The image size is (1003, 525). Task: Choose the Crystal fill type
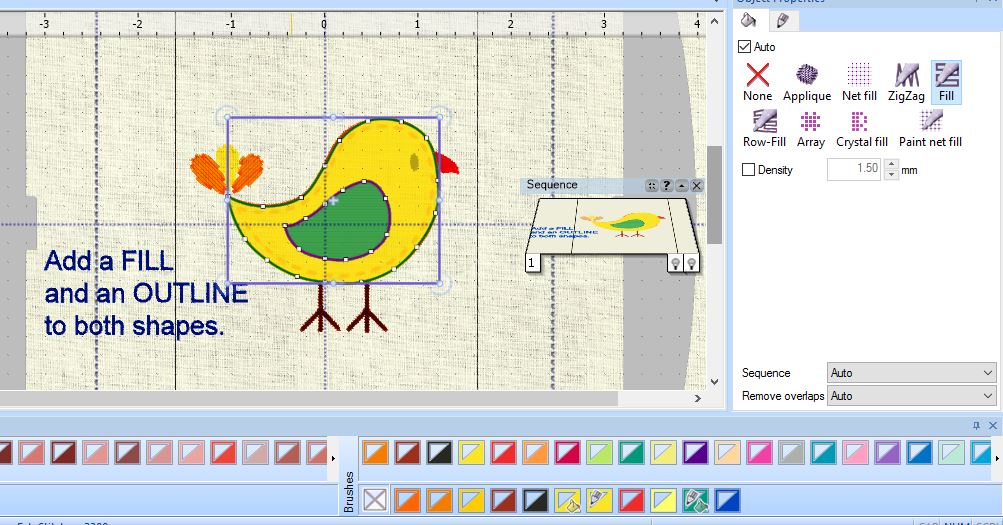pos(862,129)
